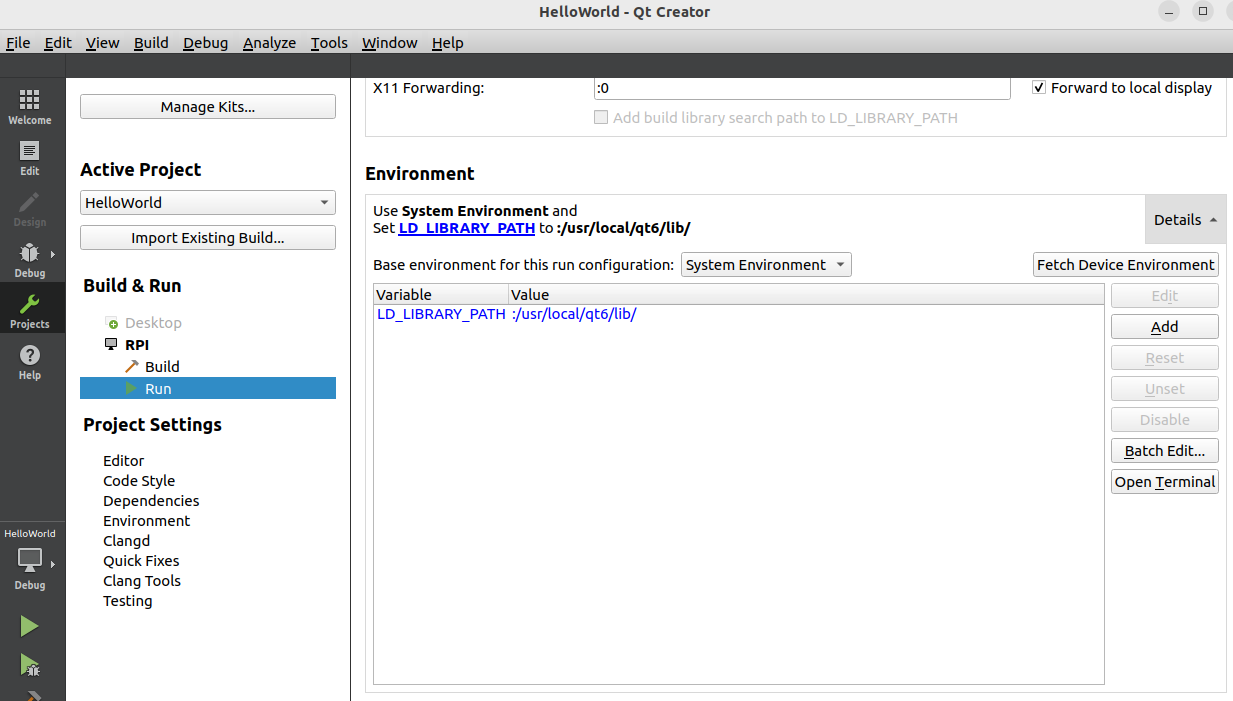Image resolution: width=1233 pixels, height=701 pixels.
Task: Run the HelloWorld project with the green play button
Action: click(x=31, y=625)
